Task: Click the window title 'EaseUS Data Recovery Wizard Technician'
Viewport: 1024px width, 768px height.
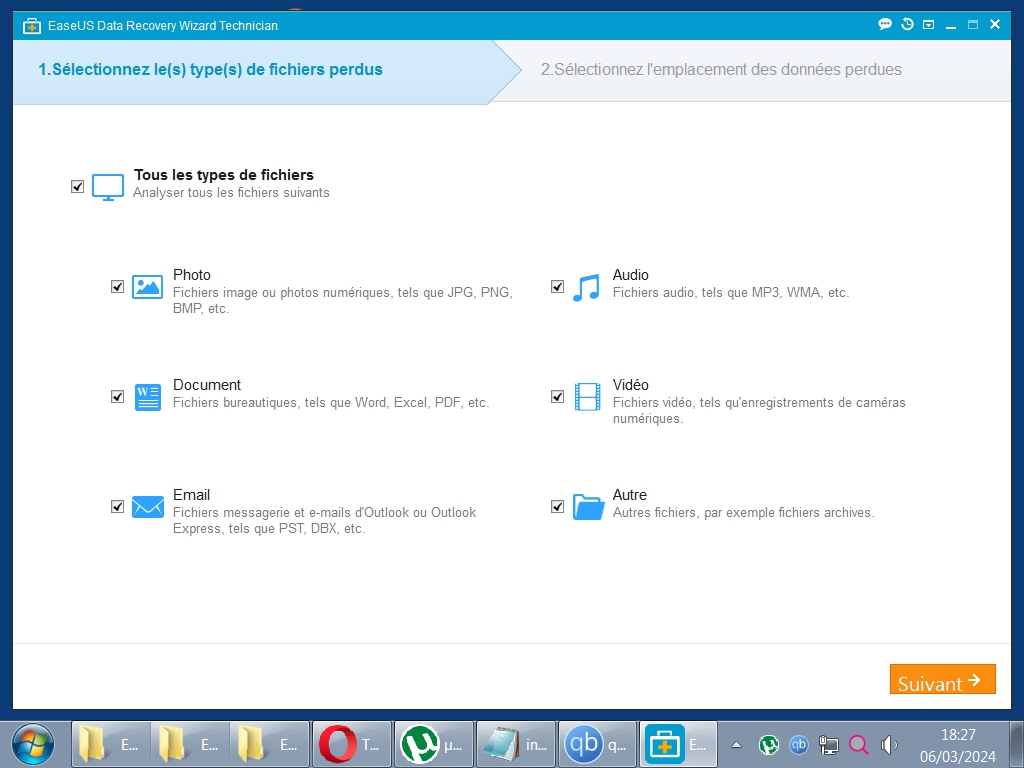Action: 163,26
